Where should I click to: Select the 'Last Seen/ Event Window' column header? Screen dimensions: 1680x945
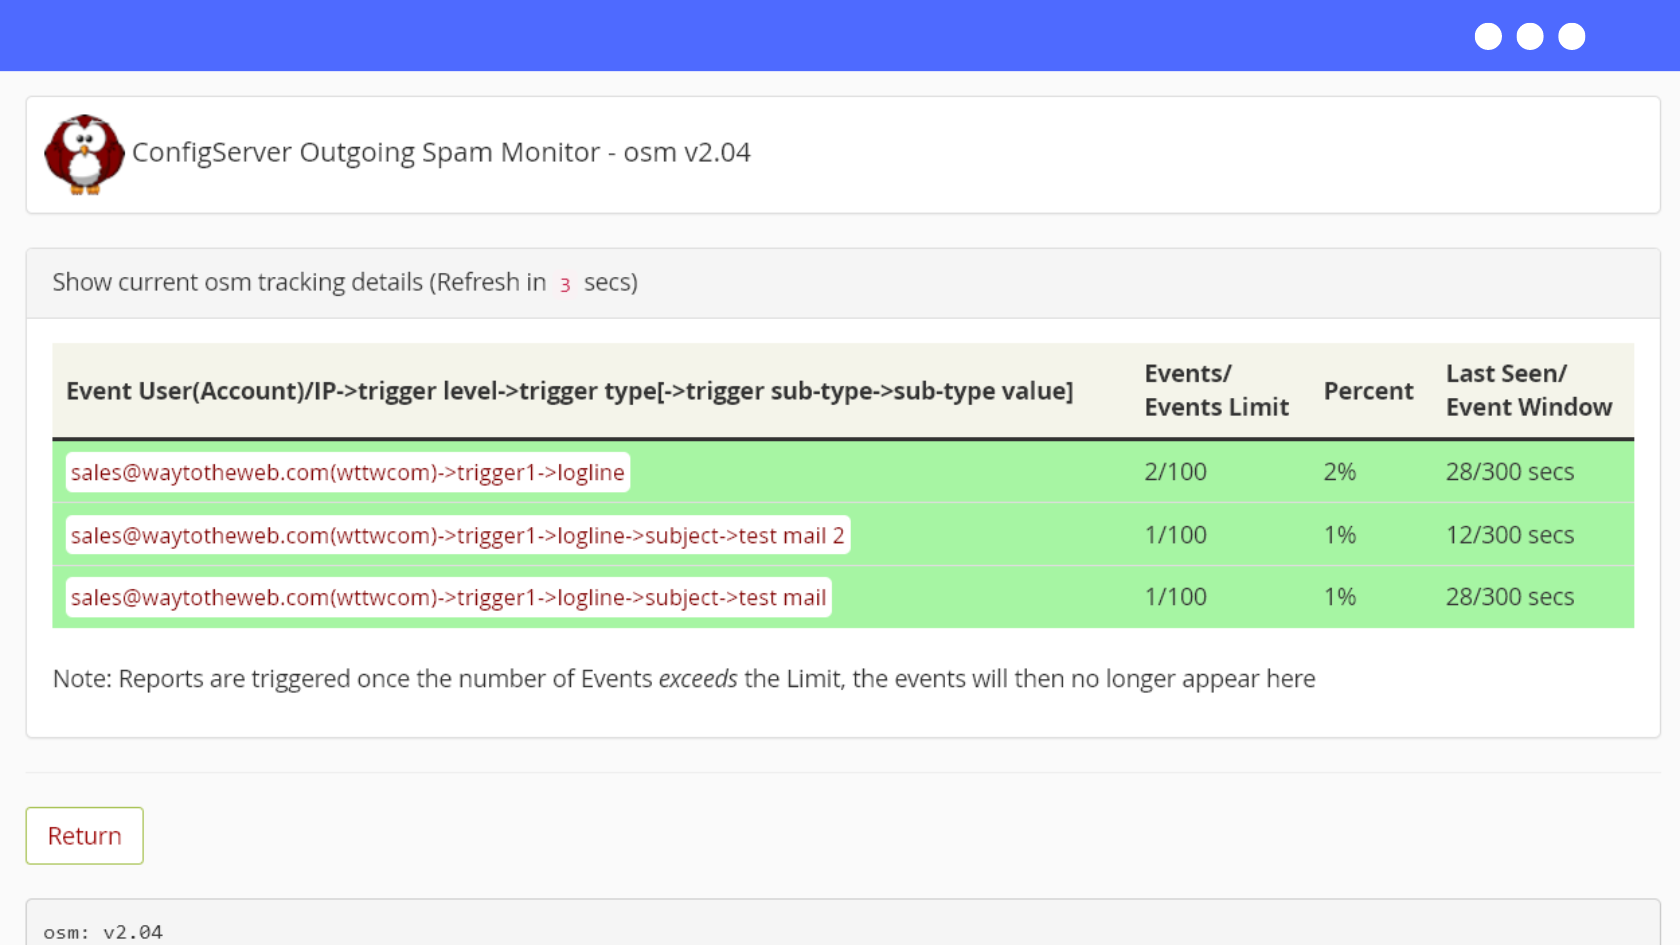pos(1529,390)
